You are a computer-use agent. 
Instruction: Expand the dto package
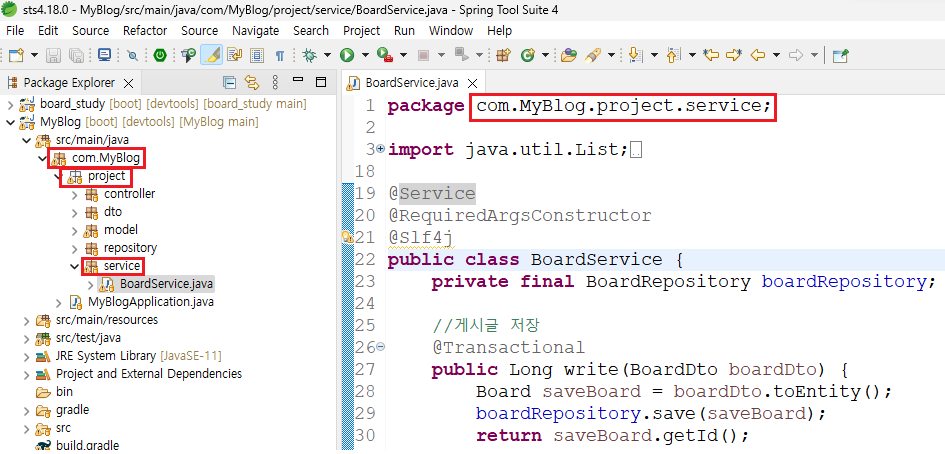tap(74, 212)
